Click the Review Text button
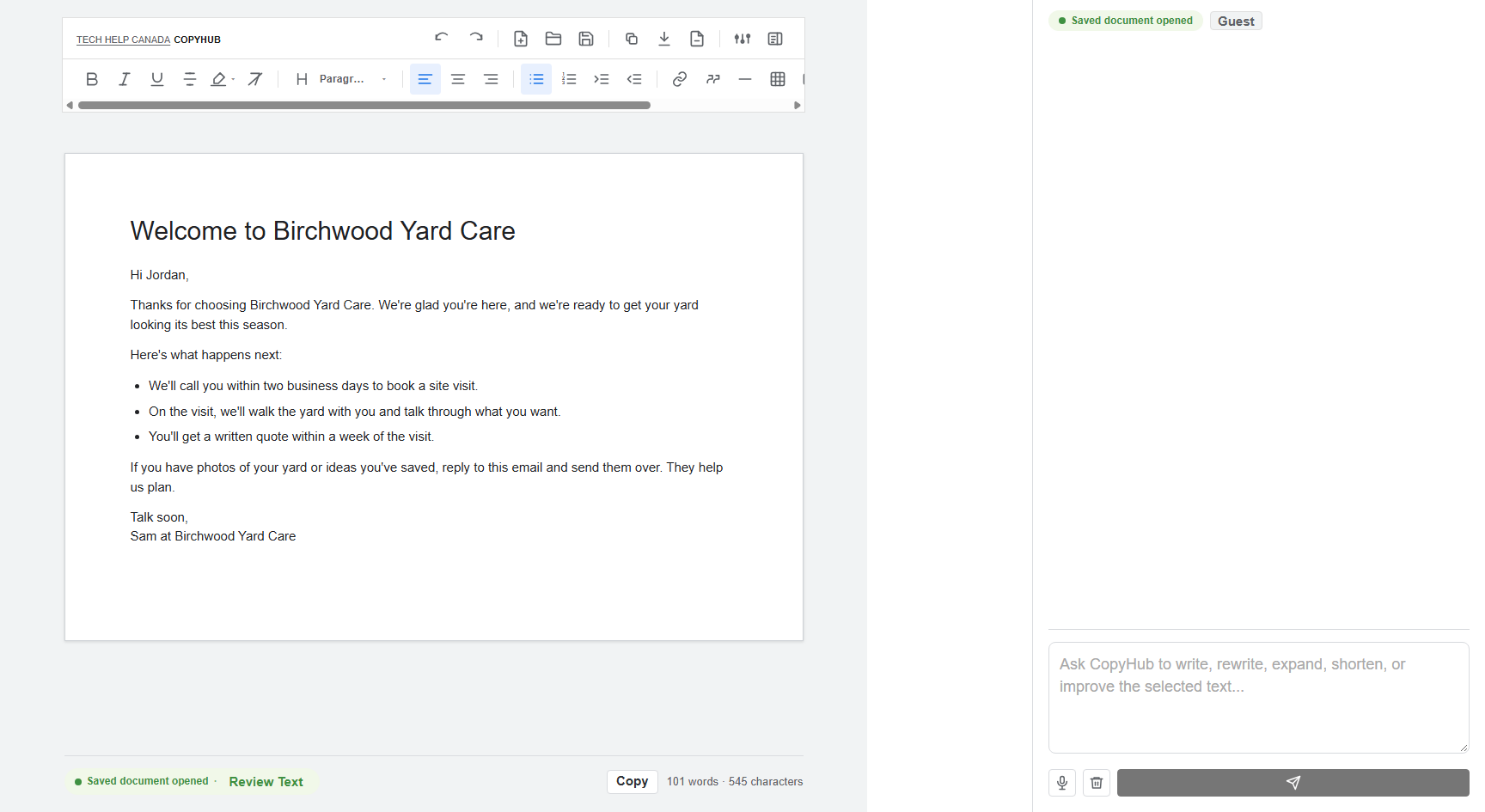This screenshot has width=1485, height=812. pos(266,782)
